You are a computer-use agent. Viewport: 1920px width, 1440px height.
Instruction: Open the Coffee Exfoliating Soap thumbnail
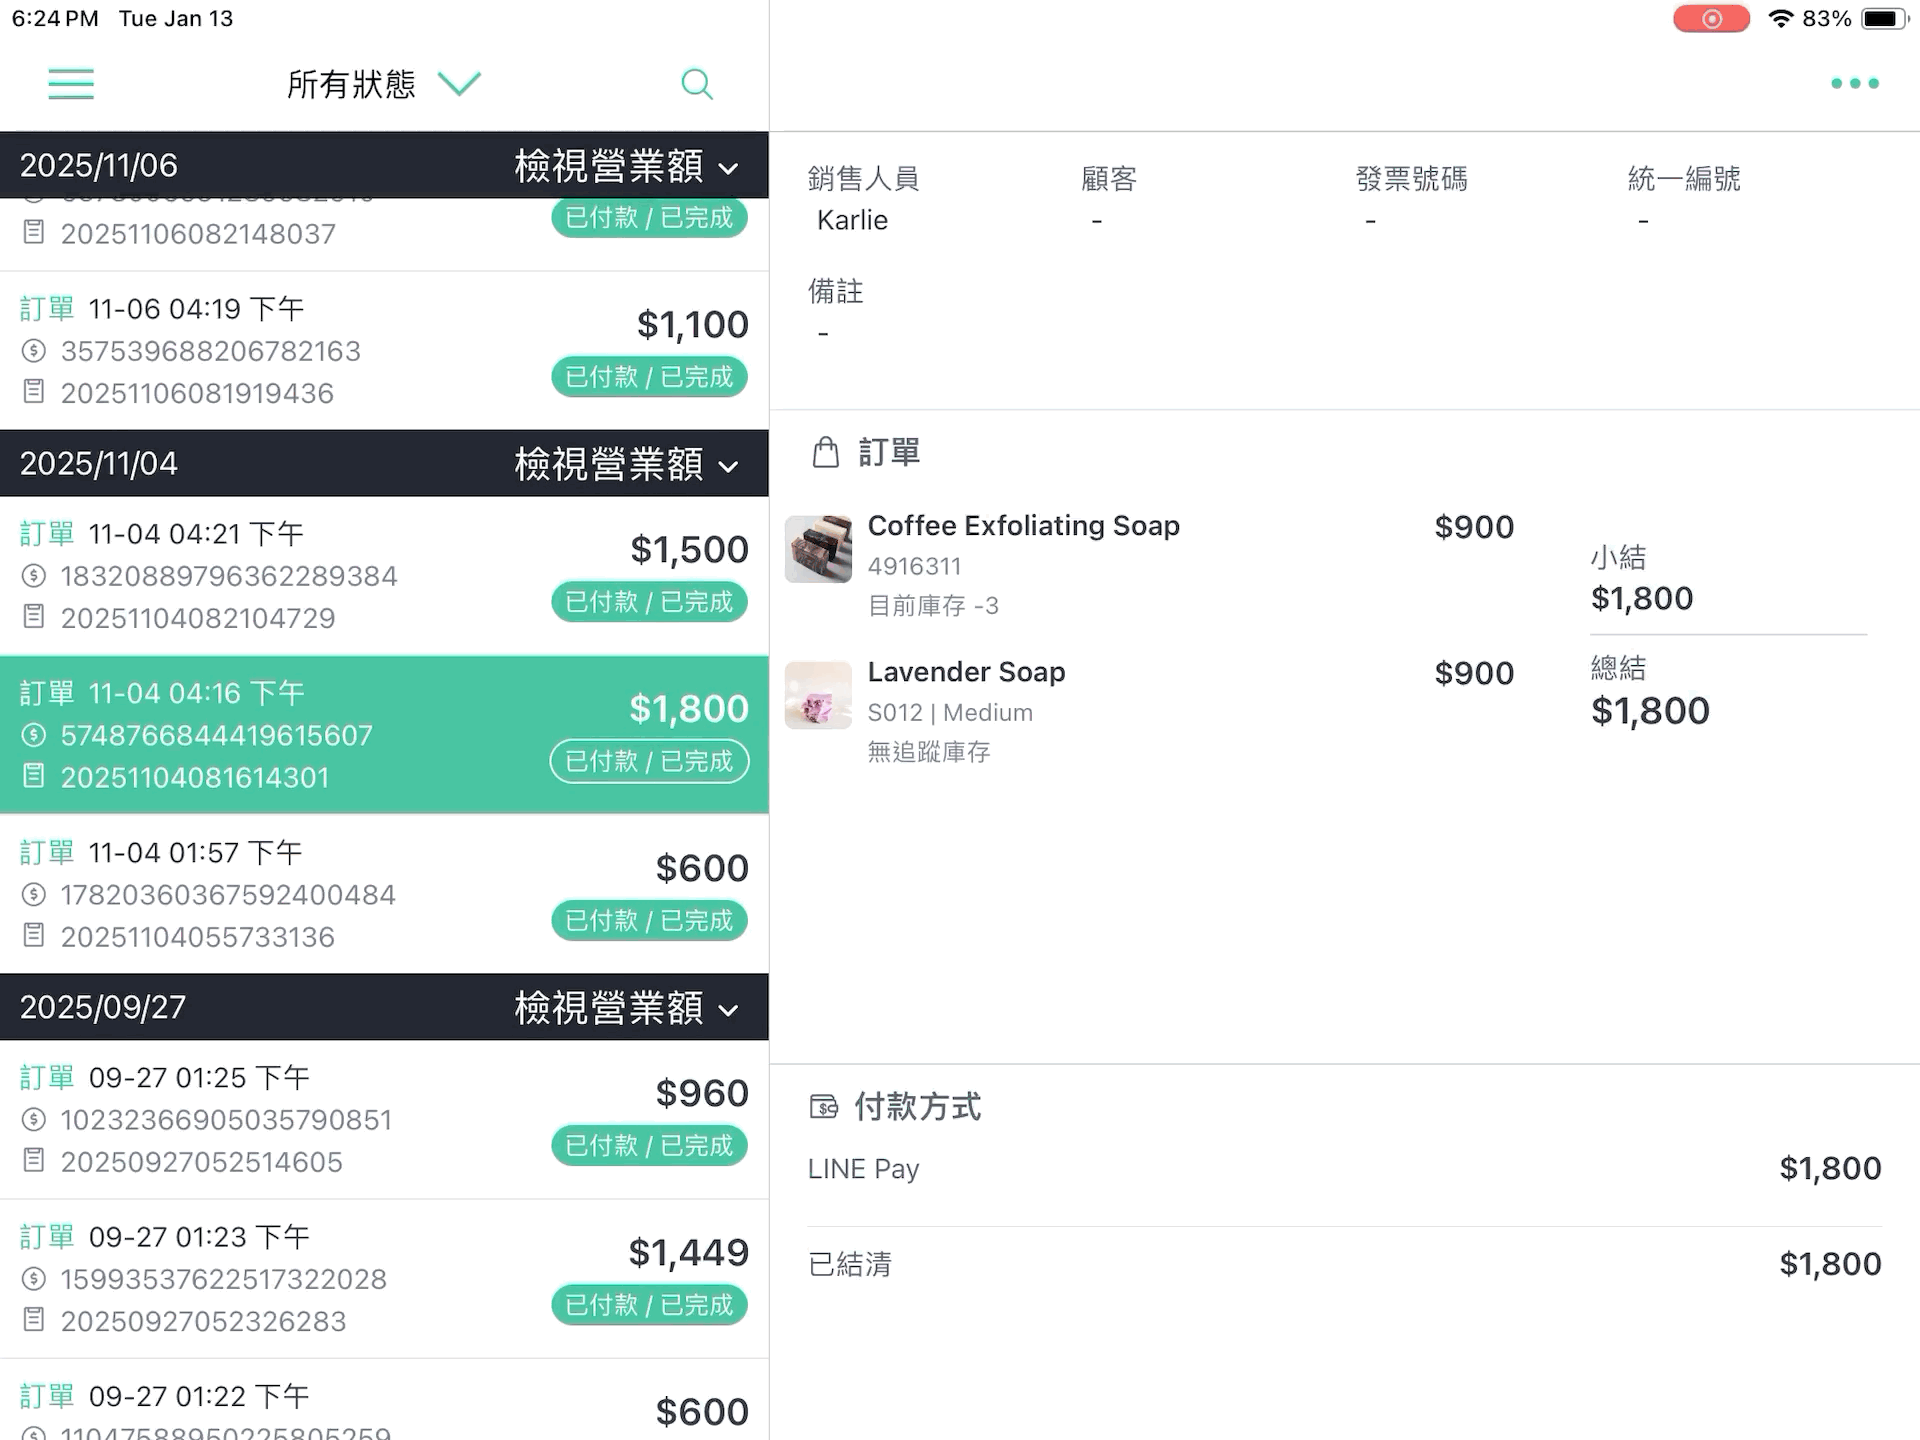[x=818, y=549]
